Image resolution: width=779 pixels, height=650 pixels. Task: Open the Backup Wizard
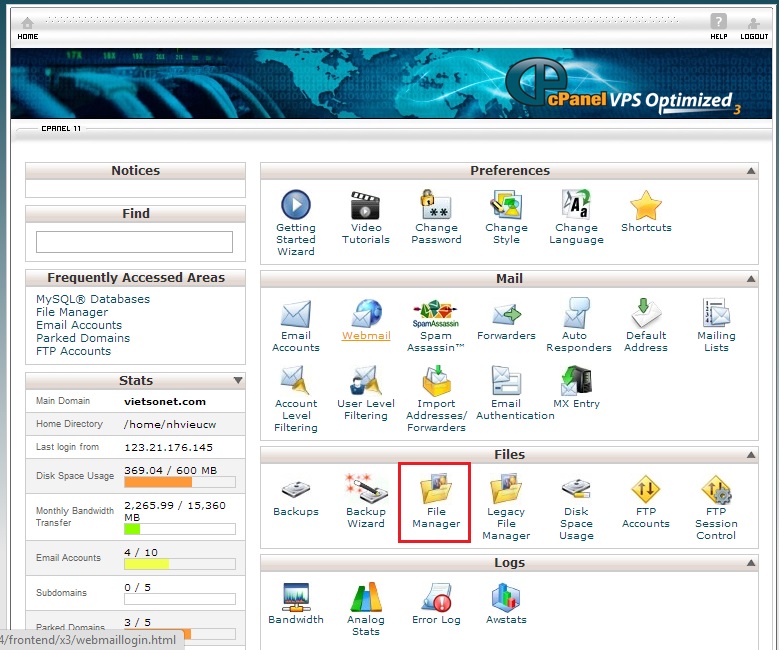tap(366, 501)
